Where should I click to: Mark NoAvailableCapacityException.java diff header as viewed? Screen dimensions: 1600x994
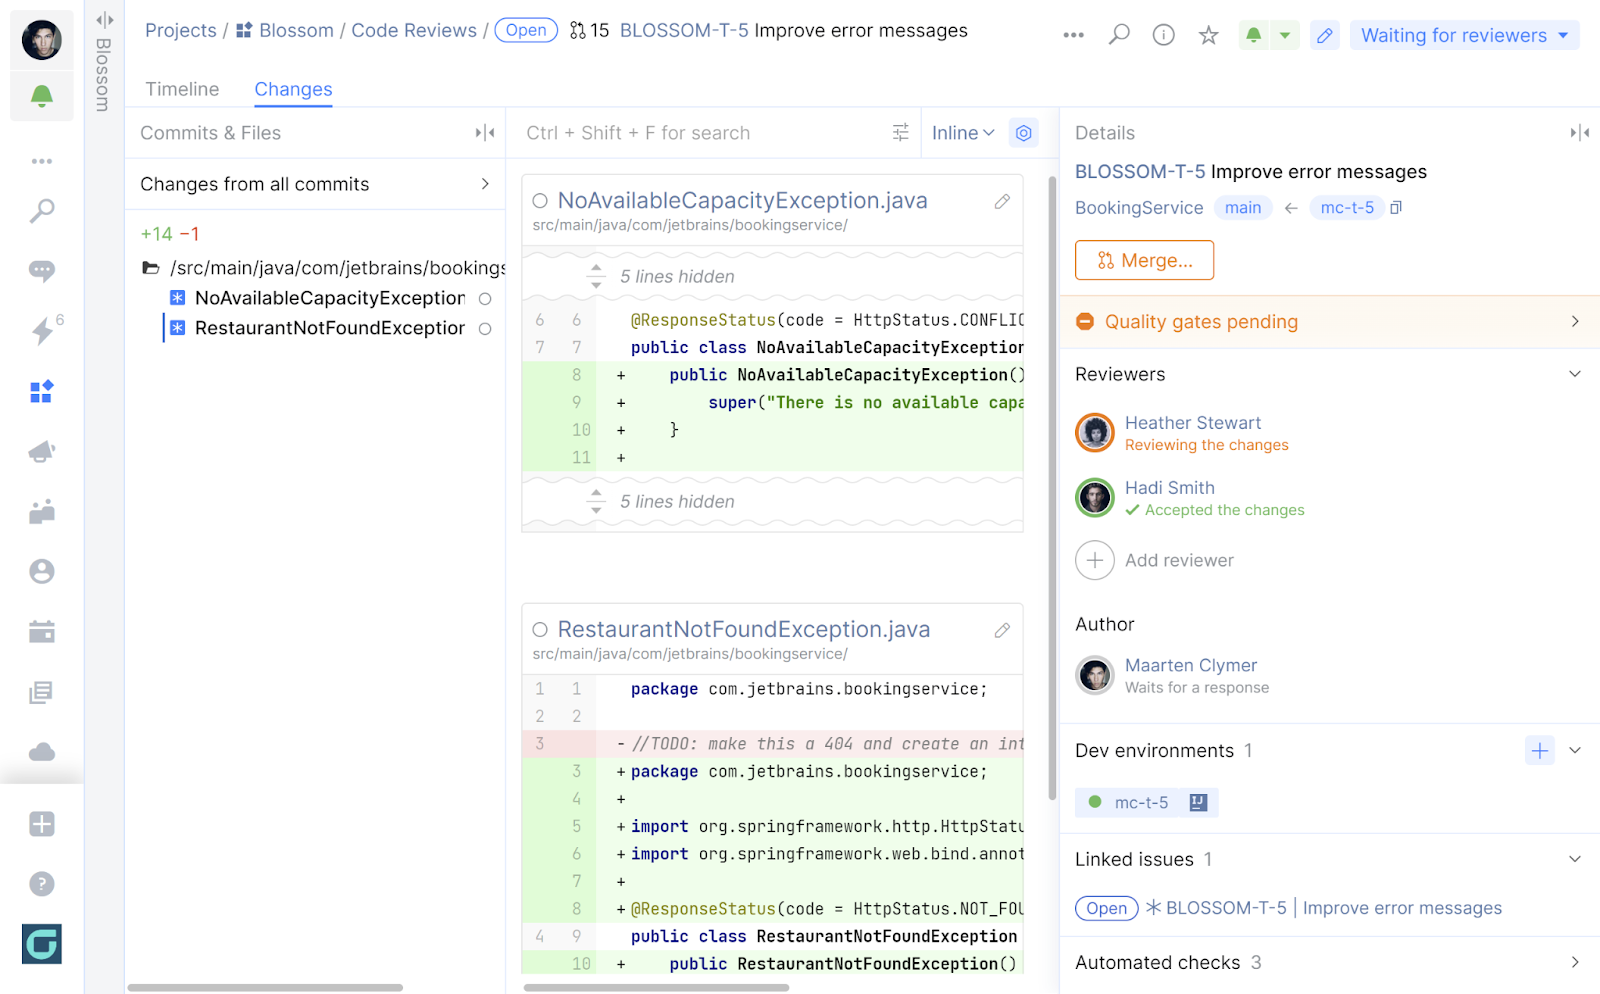coord(540,201)
